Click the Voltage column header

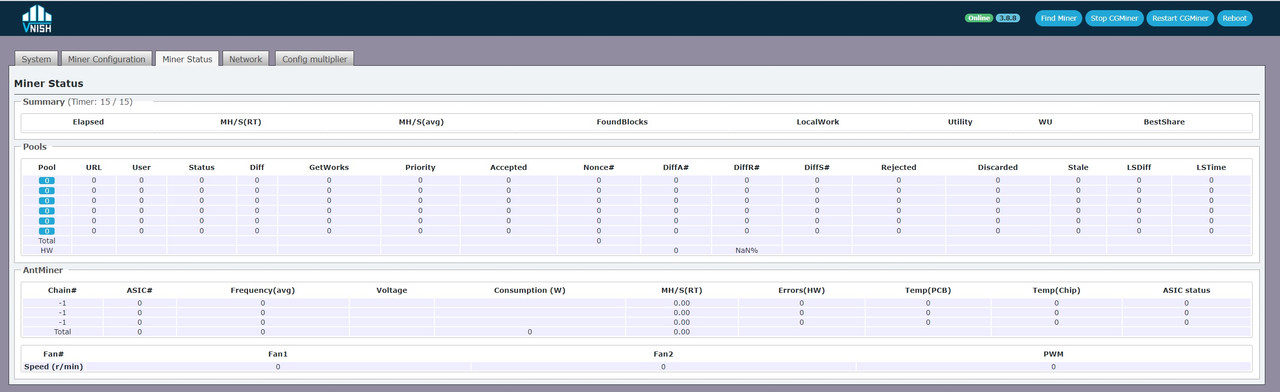pos(391,290)
